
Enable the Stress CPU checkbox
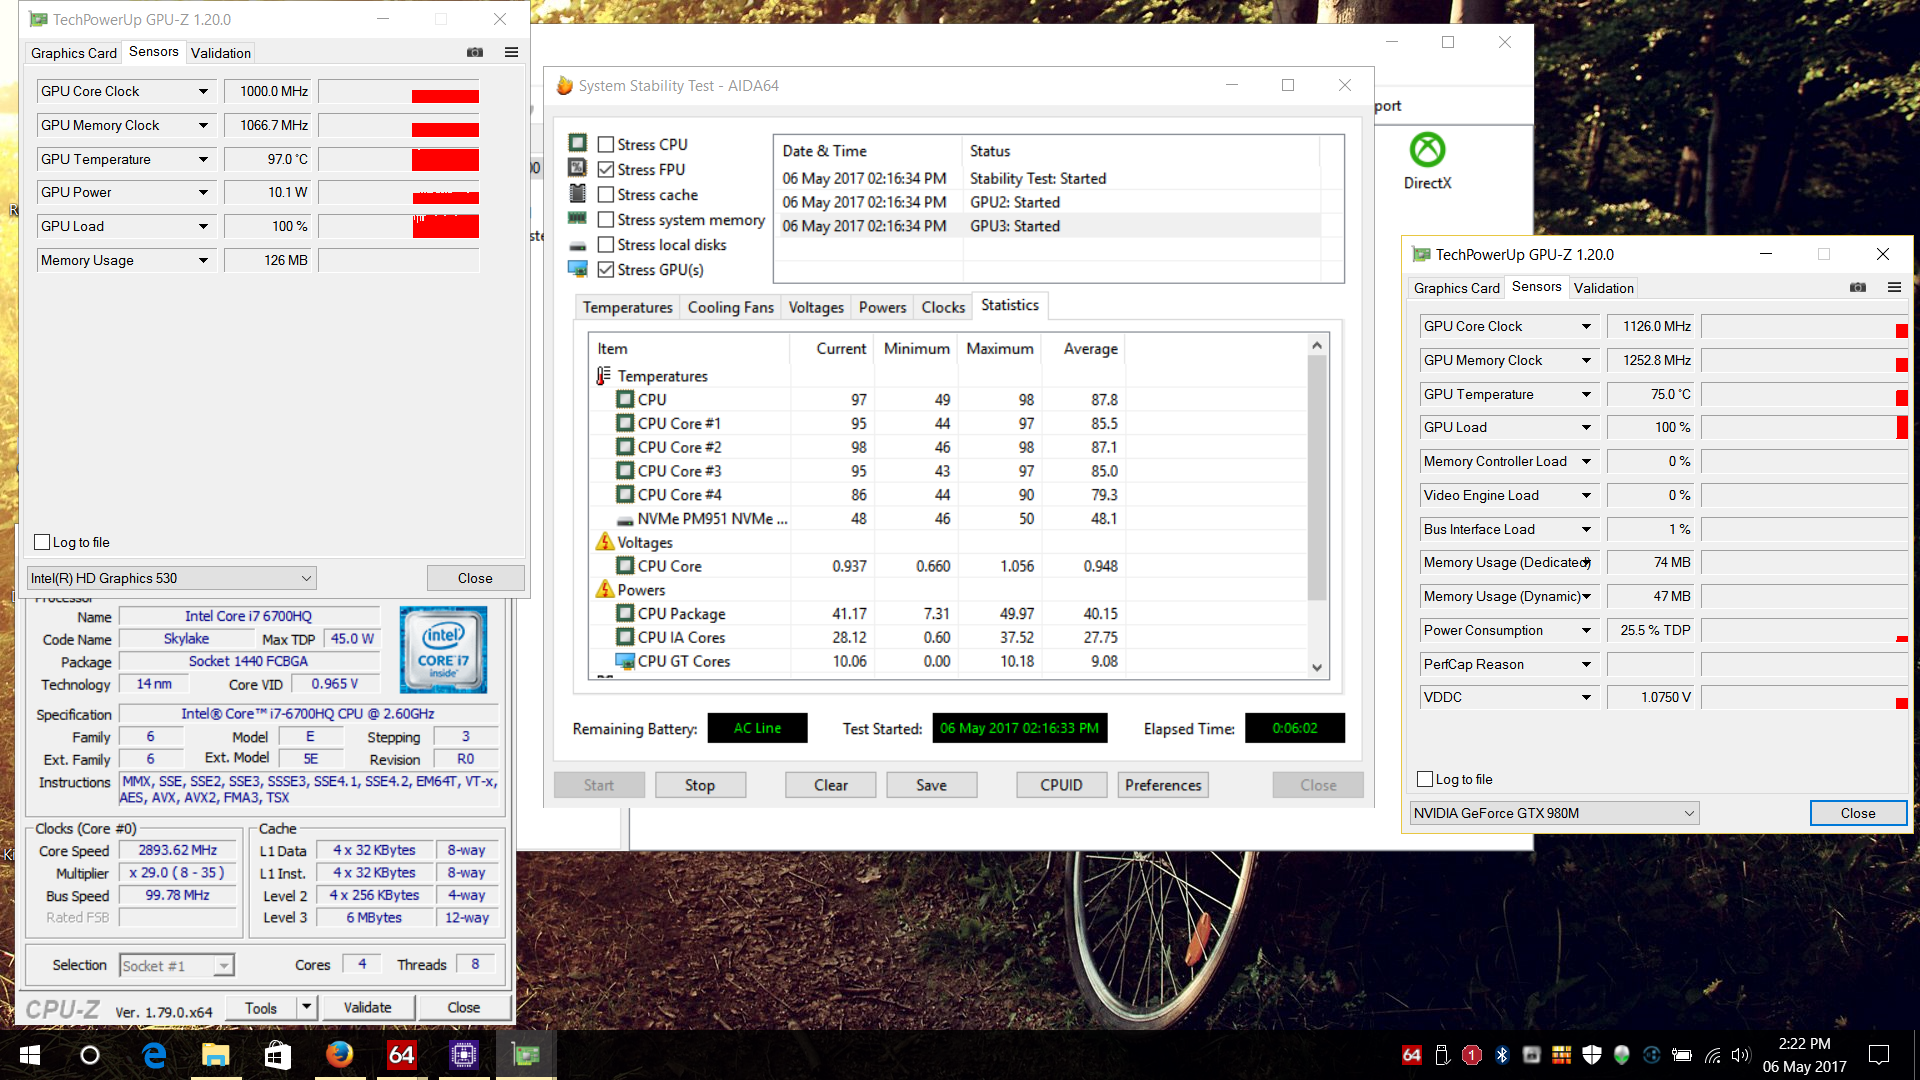[606, 144]
